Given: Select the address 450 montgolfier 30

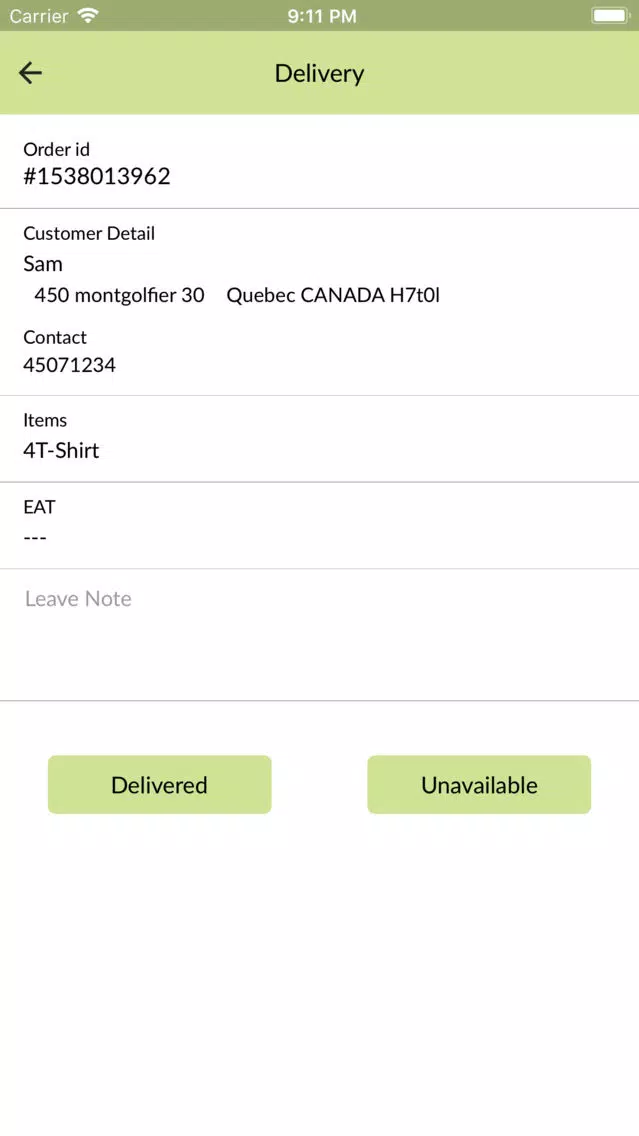Looking at the screenshot, I should pyautogui.click(x=120, y=295).
